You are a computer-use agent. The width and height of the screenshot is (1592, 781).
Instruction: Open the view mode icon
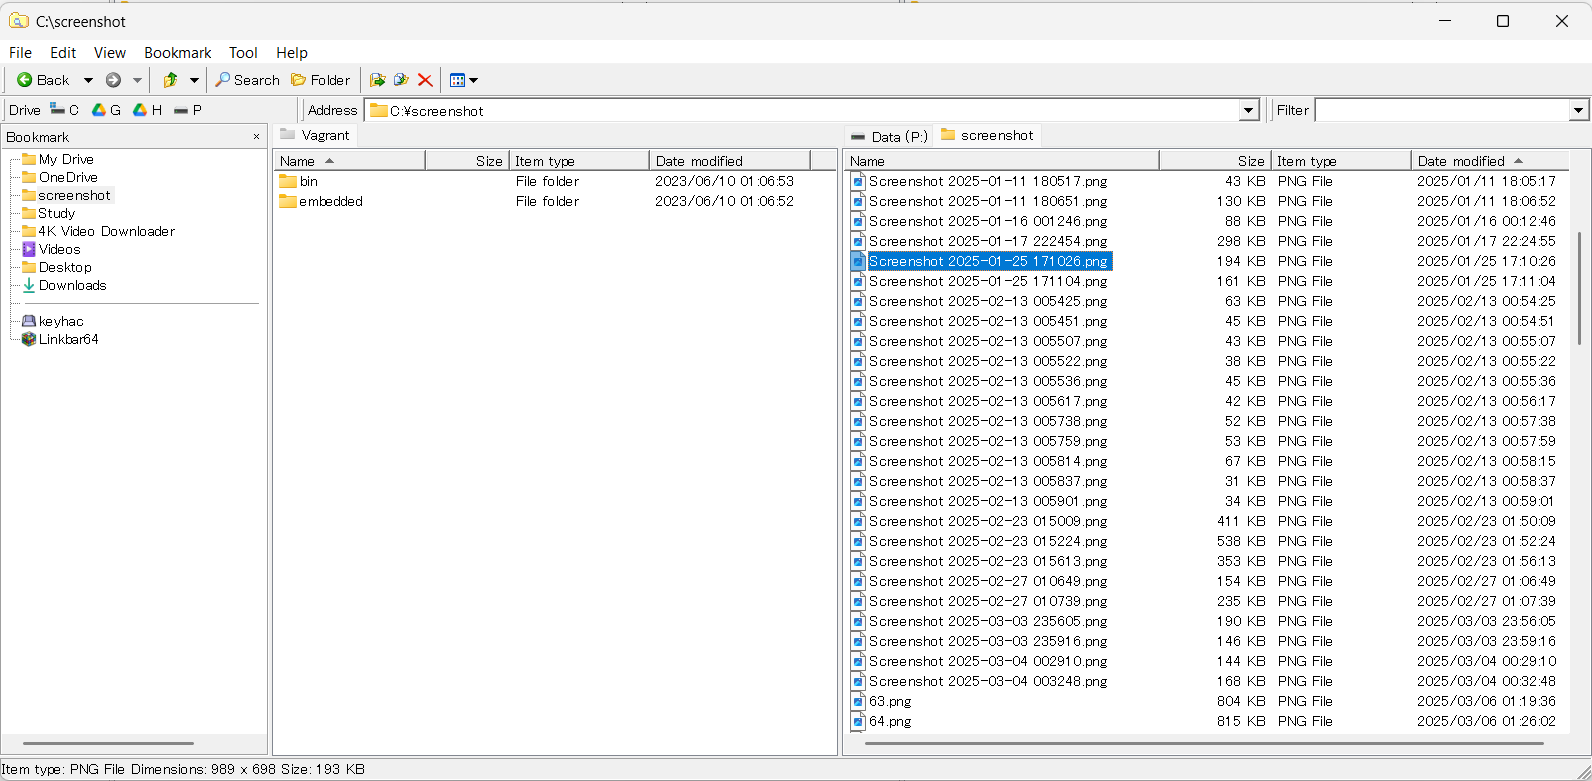(457, 80)
